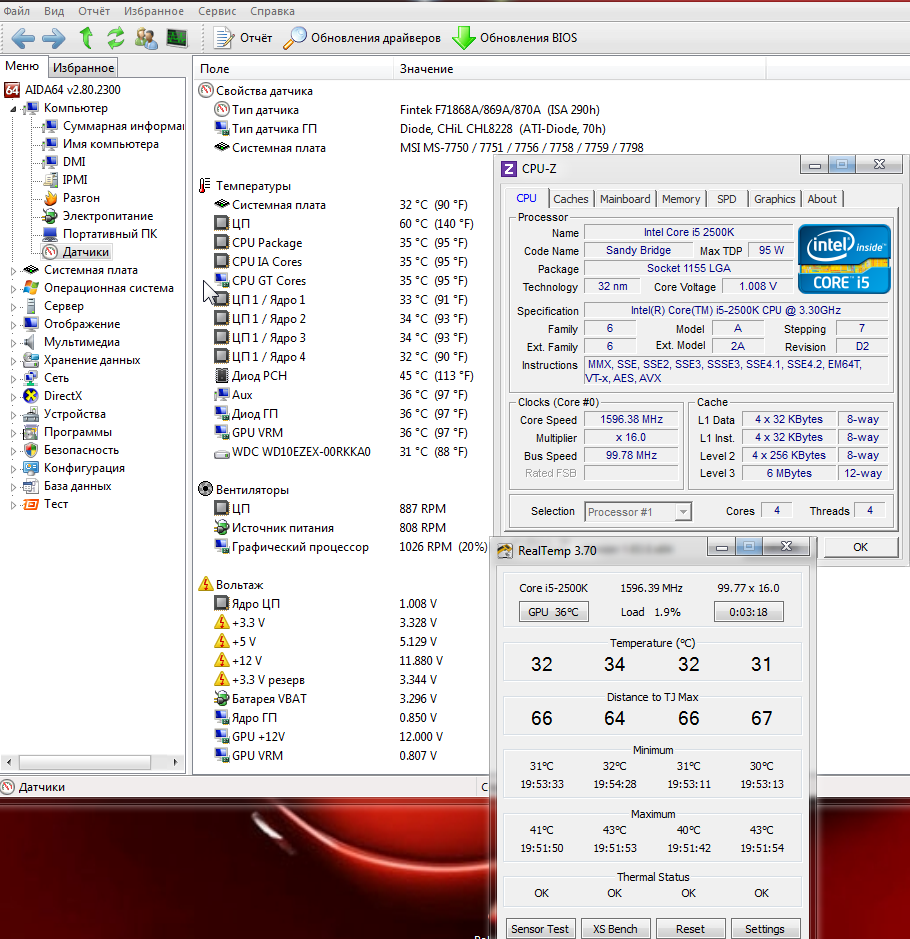Open Обновления драйверов from the toolbar

click(x=362, y=38)
